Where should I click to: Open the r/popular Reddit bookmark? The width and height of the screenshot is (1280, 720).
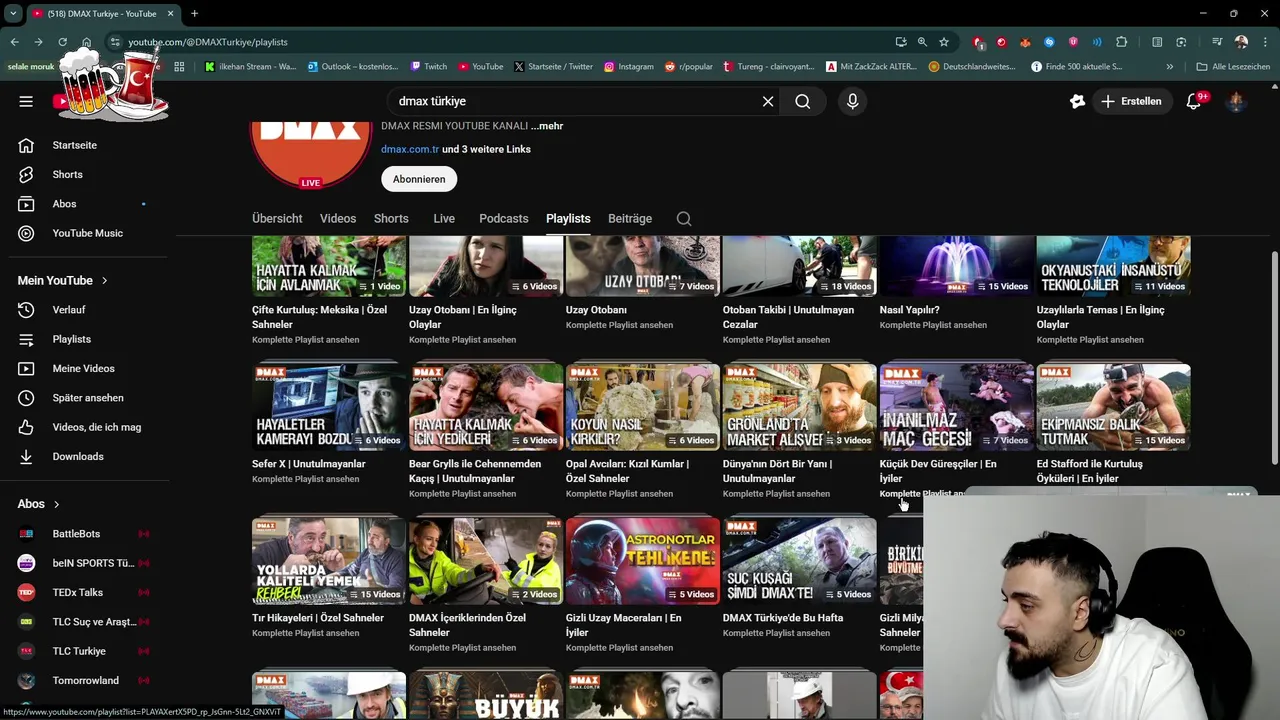(x=689, y=67)
